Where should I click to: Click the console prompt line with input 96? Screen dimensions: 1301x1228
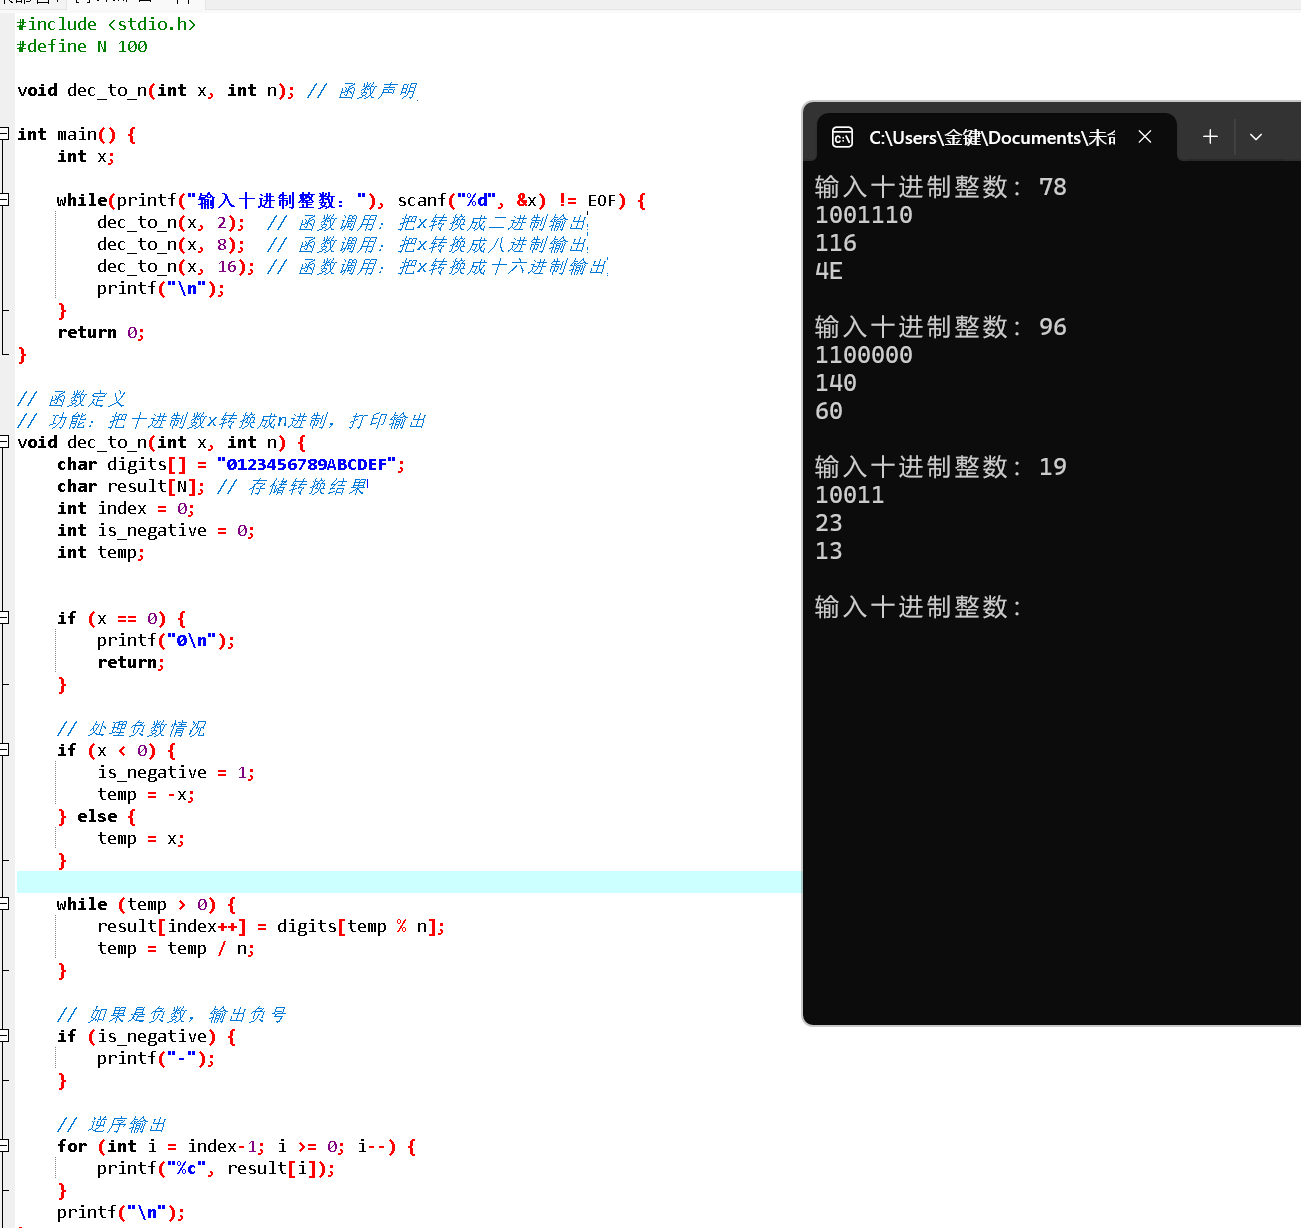coord(941,327)
